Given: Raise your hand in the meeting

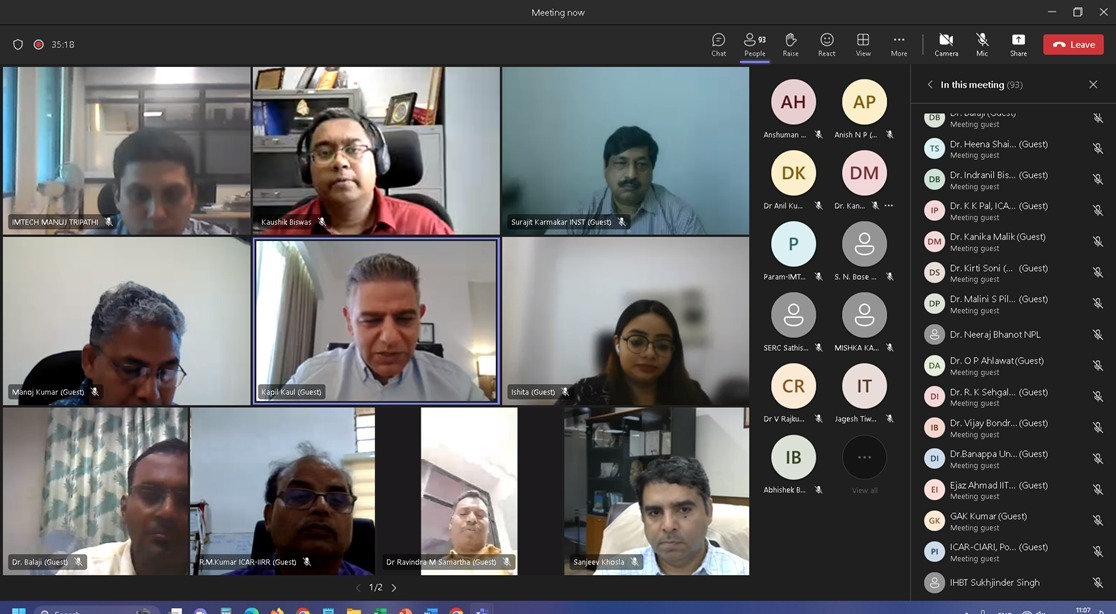Looking at the screenshot, I should (x=790, y=44).
